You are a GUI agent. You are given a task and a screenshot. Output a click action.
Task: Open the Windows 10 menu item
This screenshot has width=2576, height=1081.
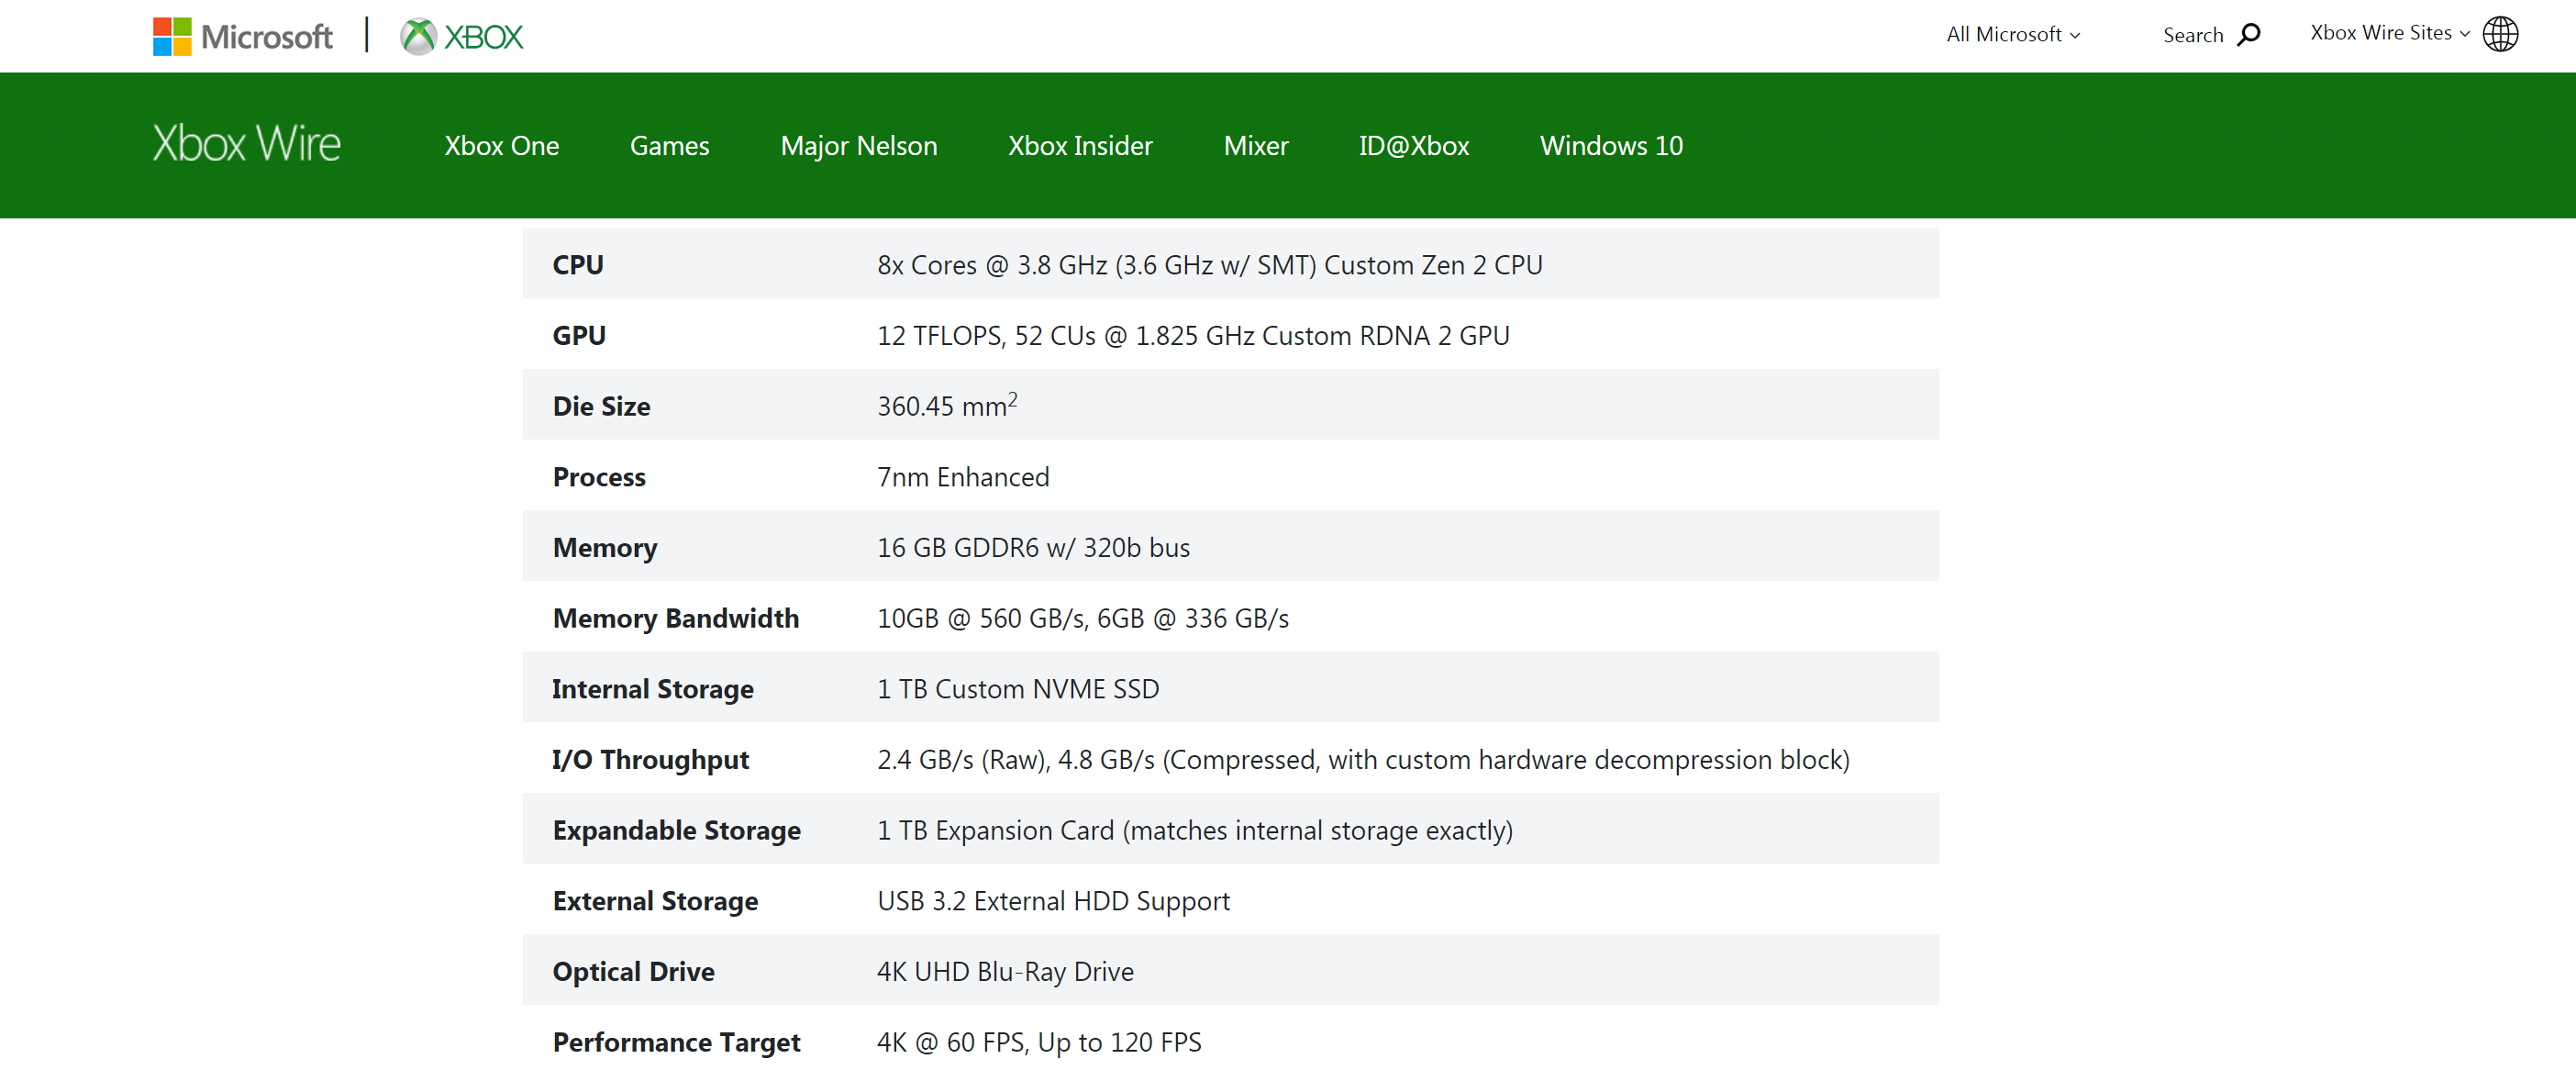[1611, 146]
